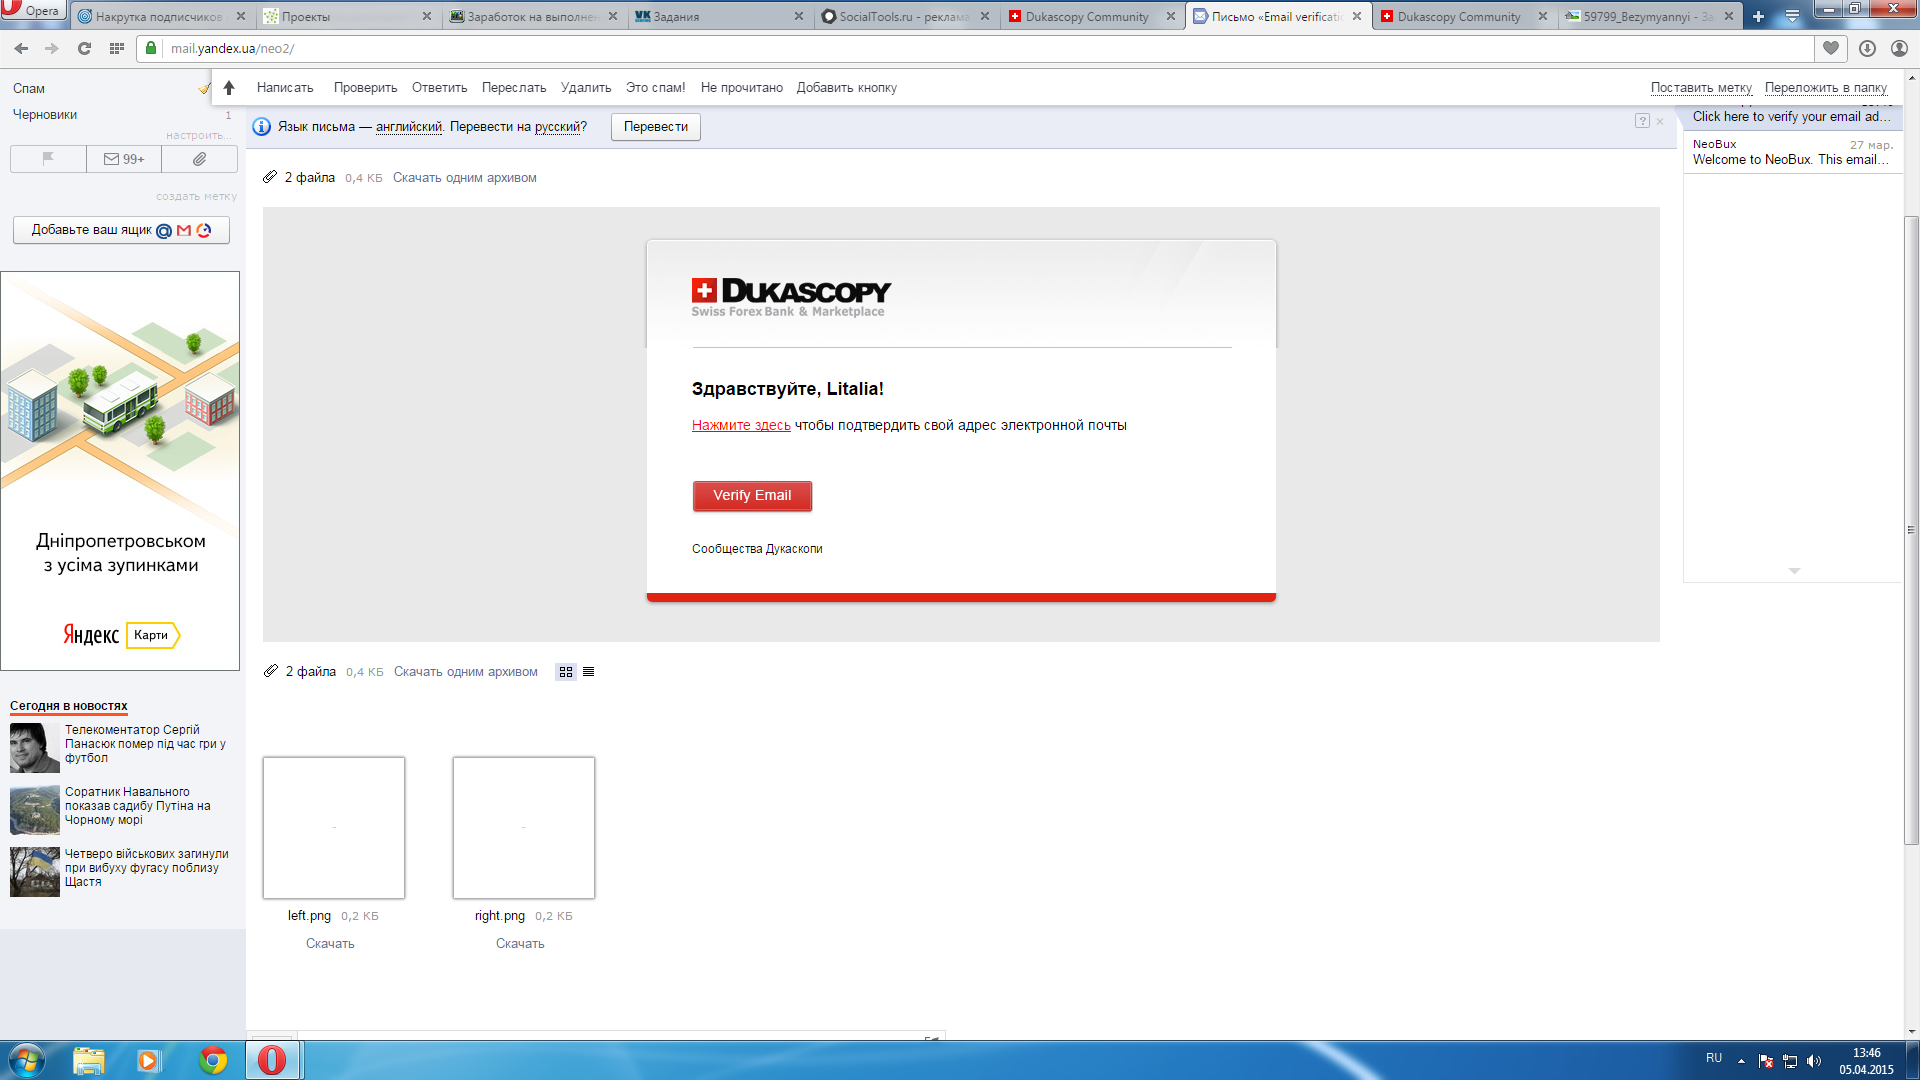
Task: Switch to Накрутка подписчиков tab
Action: click(160, 16)
